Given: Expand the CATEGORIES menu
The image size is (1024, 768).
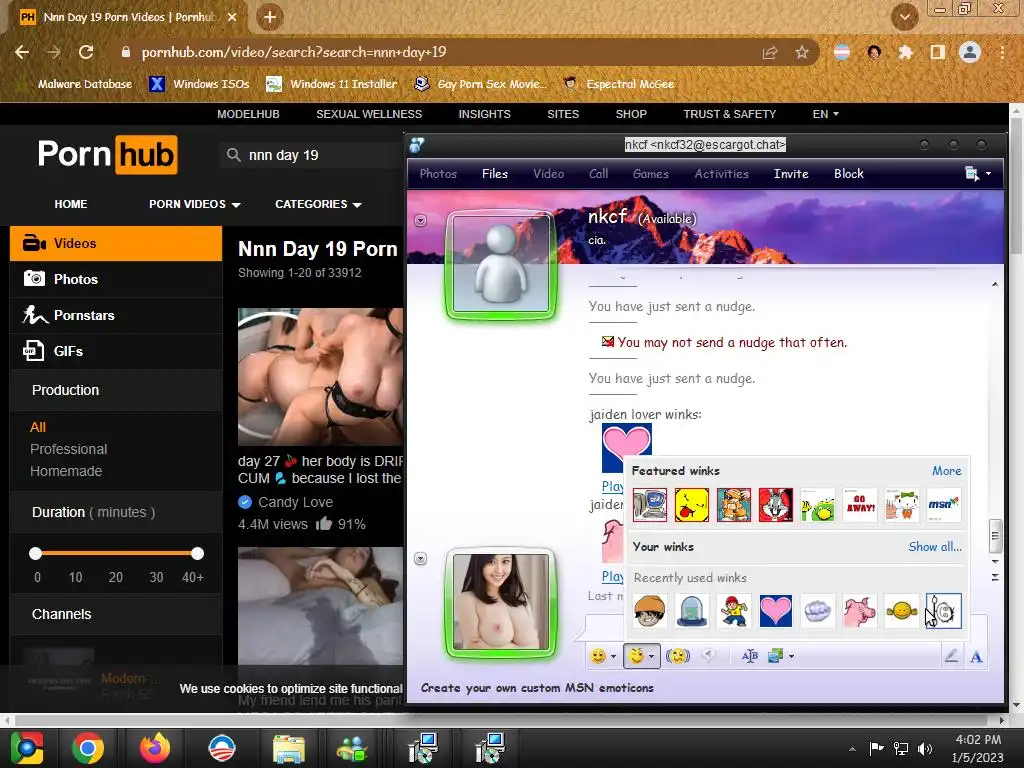Looking at the screenshot, I should [318, 204].
